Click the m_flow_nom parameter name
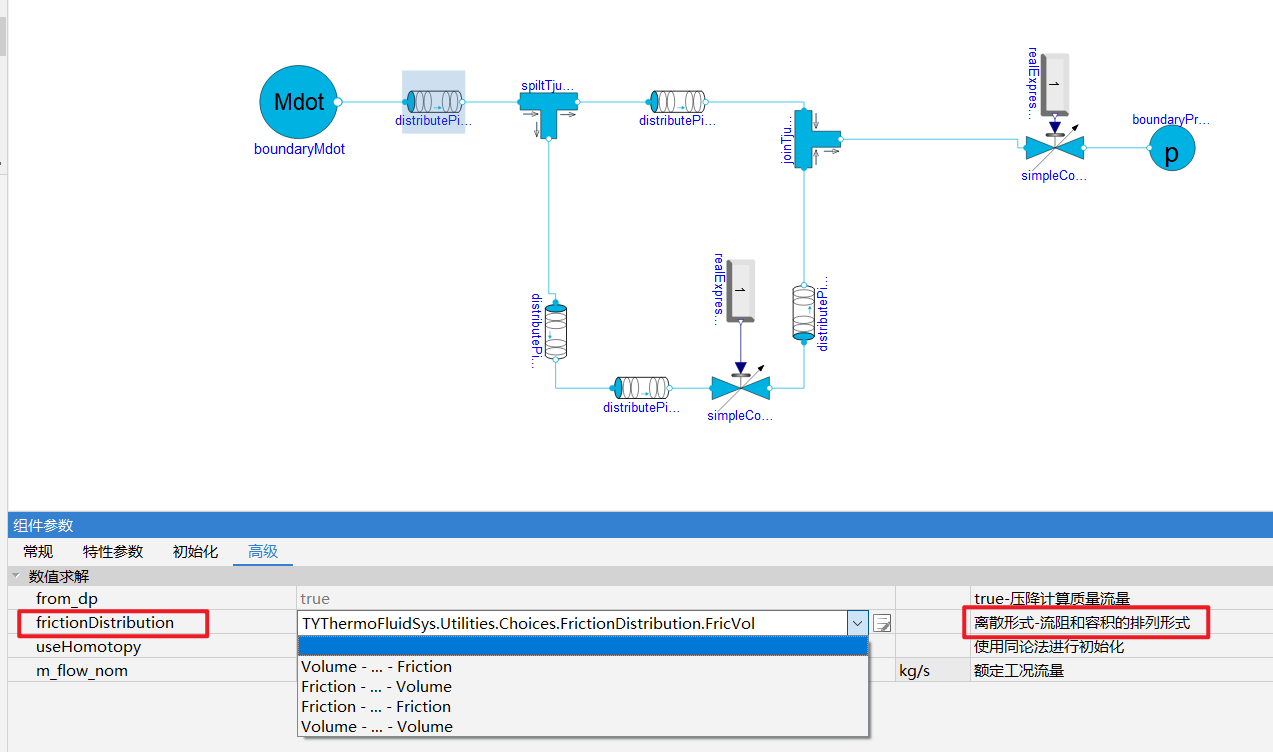The image size is (1273, 752). pos(82,671)
